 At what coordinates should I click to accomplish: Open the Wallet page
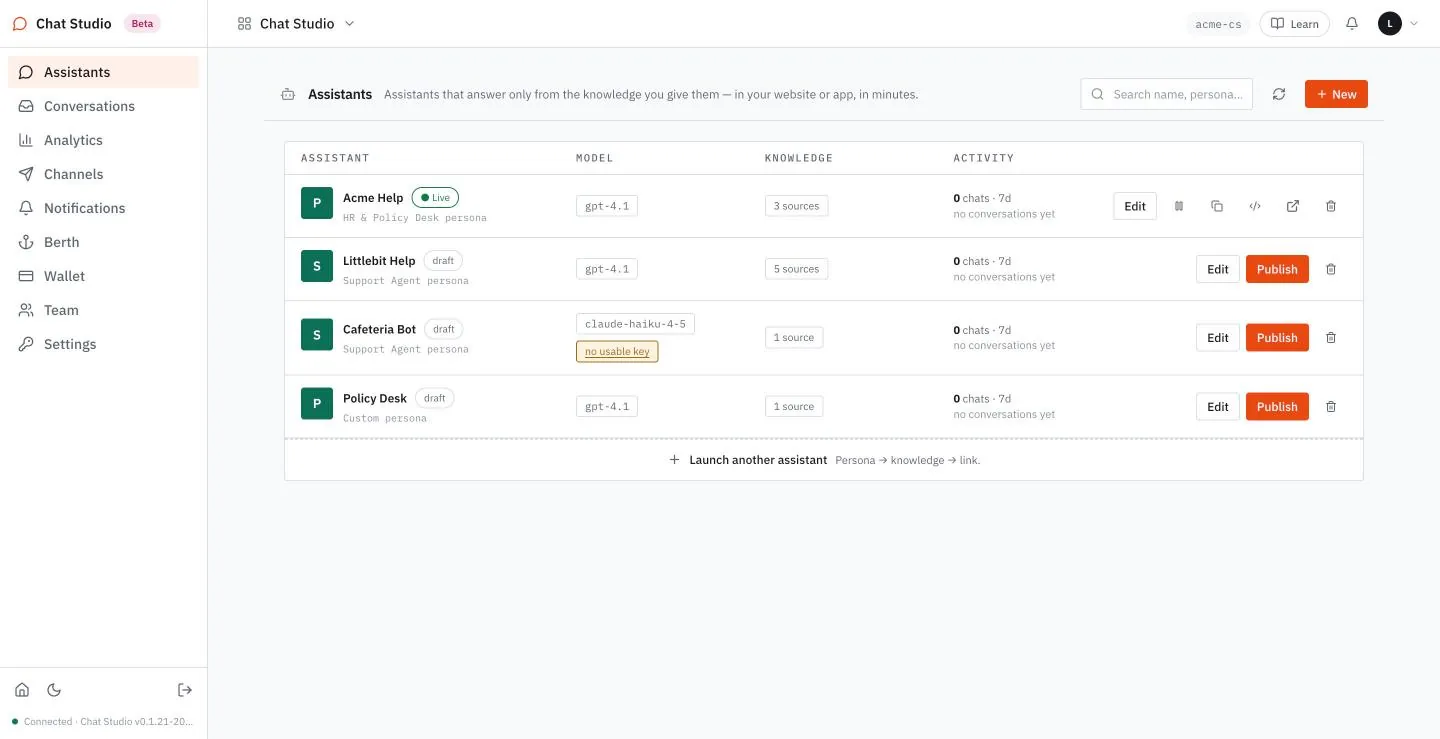104,276
